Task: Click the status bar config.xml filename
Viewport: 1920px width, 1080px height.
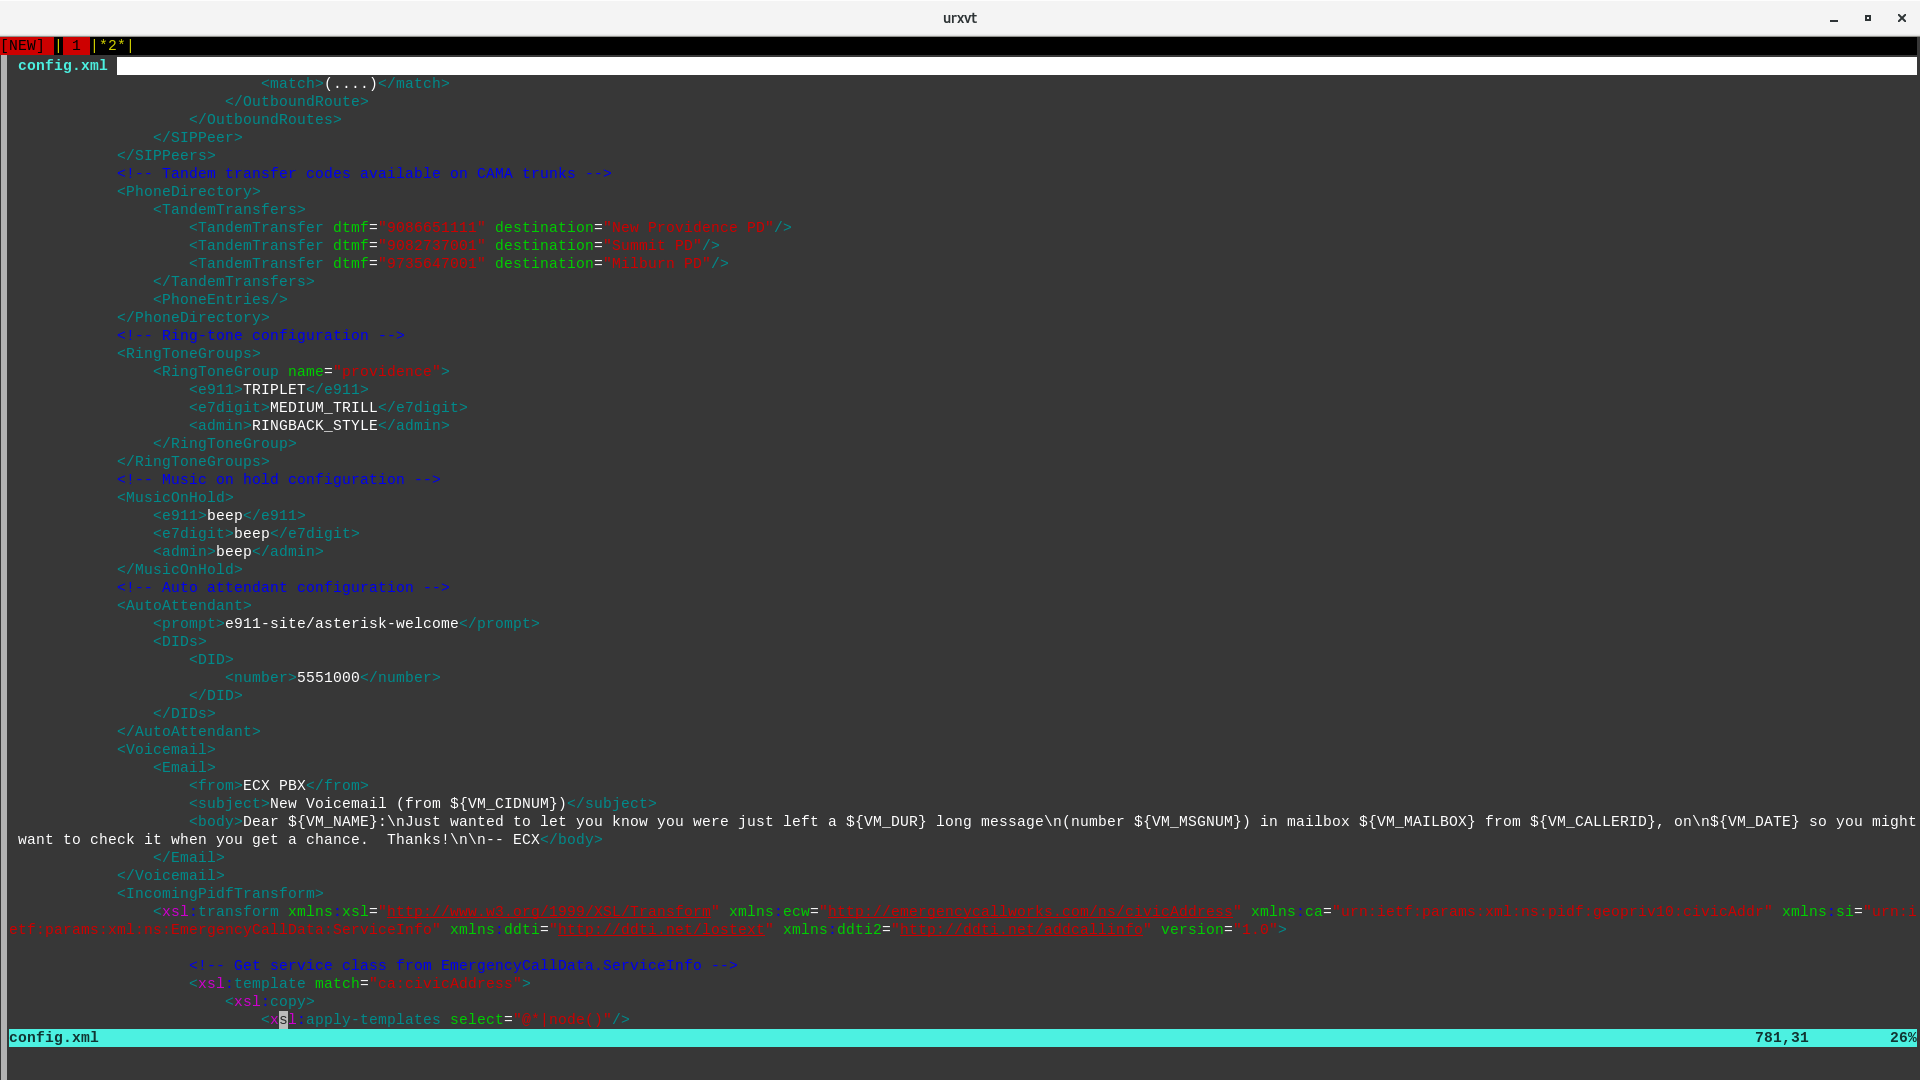Action: (x=54, y=1038)
